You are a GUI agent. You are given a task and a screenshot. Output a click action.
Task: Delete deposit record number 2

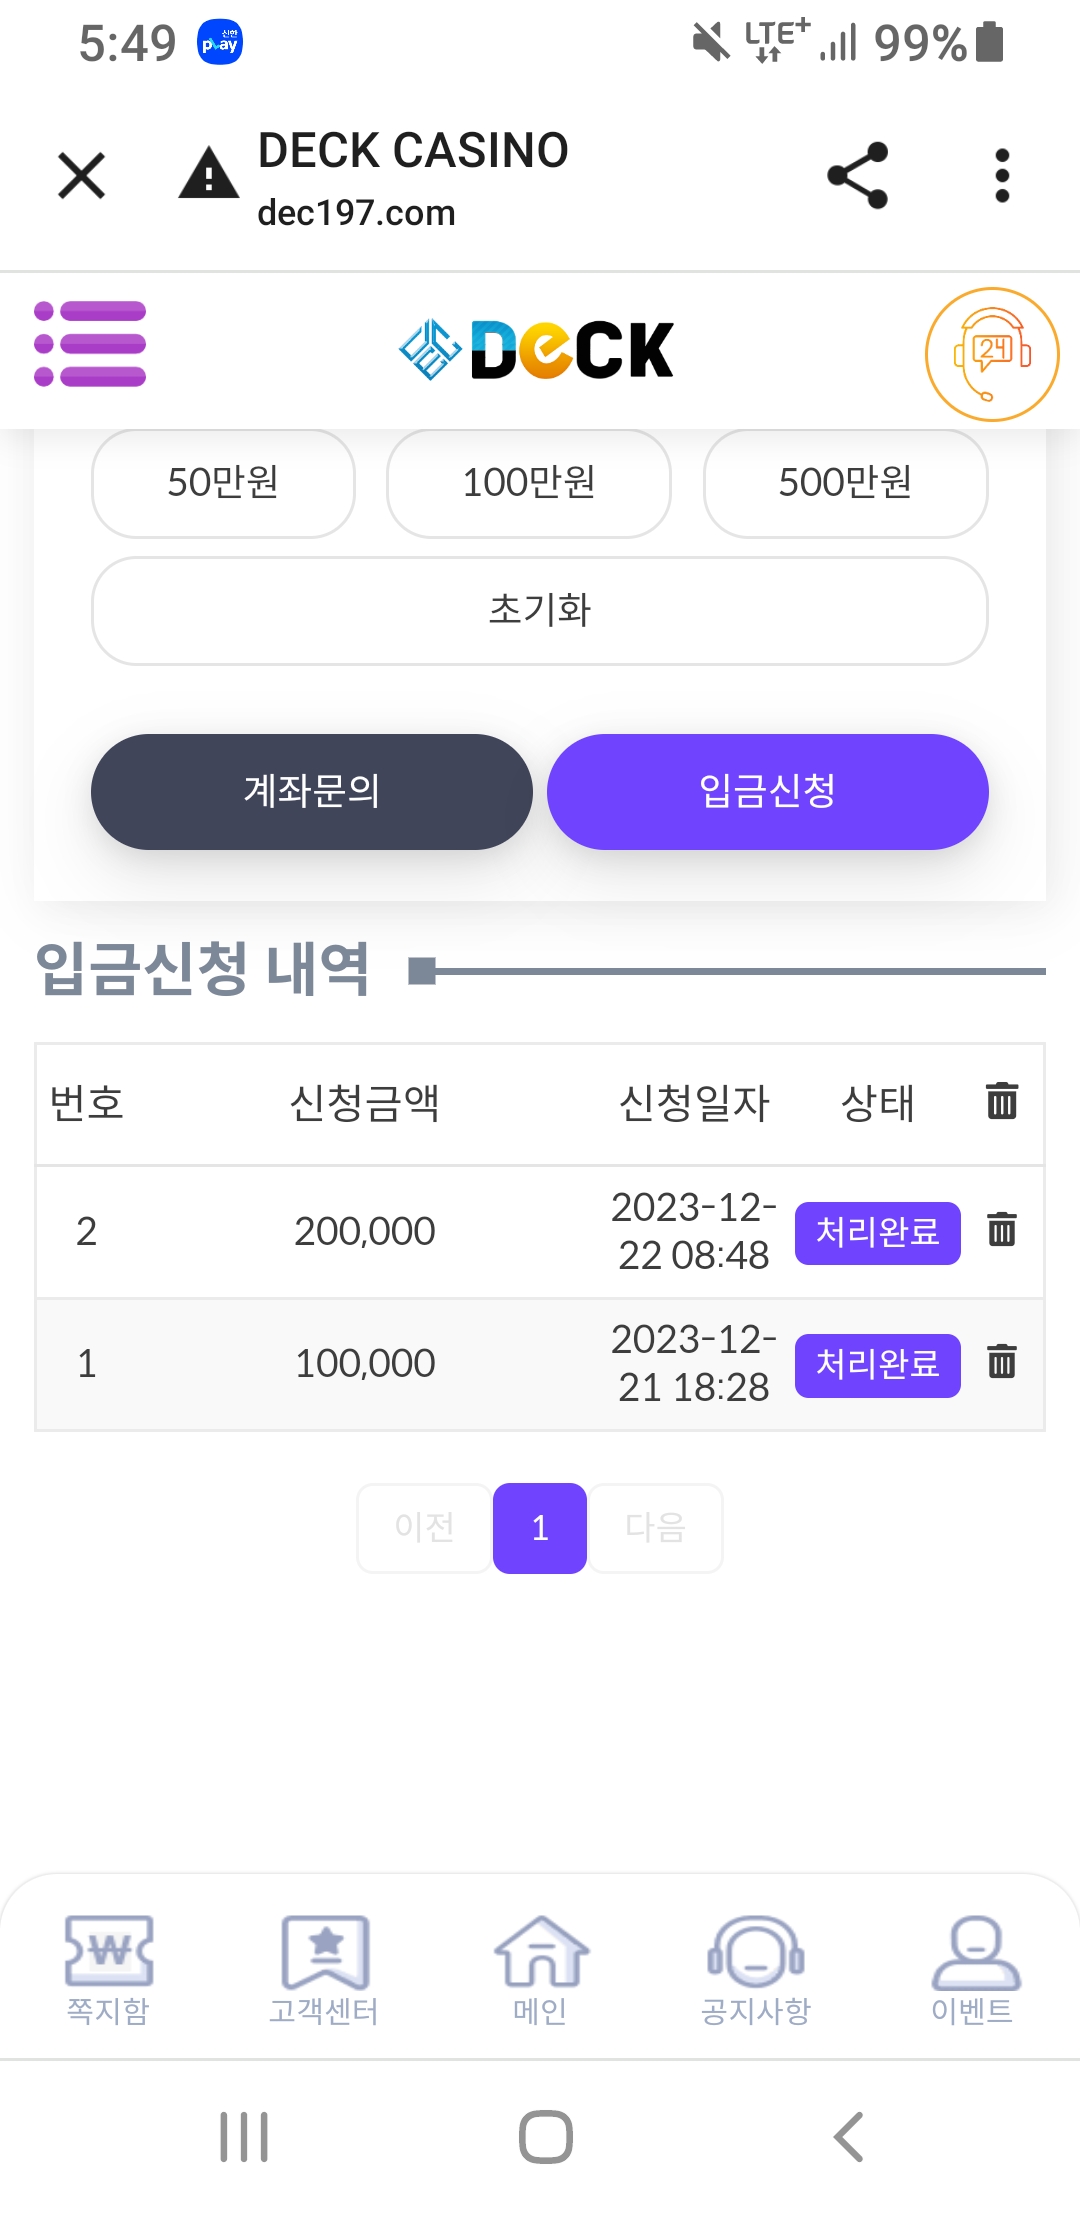pyautogui.click(x=1001, y=1230)
